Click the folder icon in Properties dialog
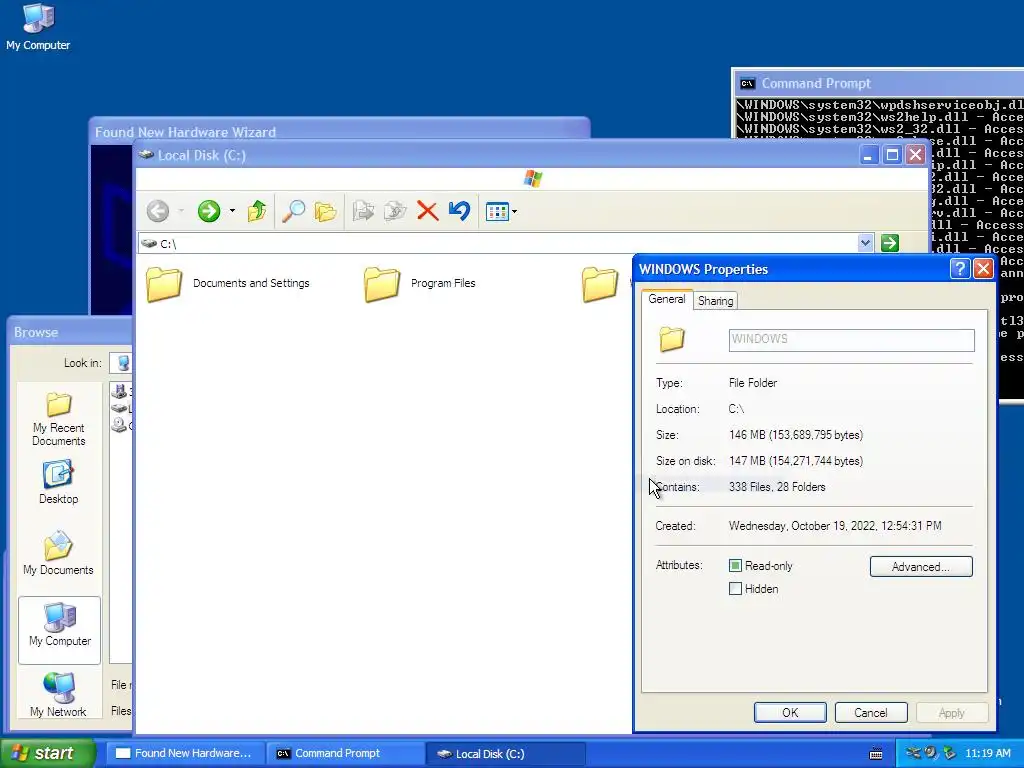The width and height of the screenshot is (1024, 768). click(x=671, y=339)
